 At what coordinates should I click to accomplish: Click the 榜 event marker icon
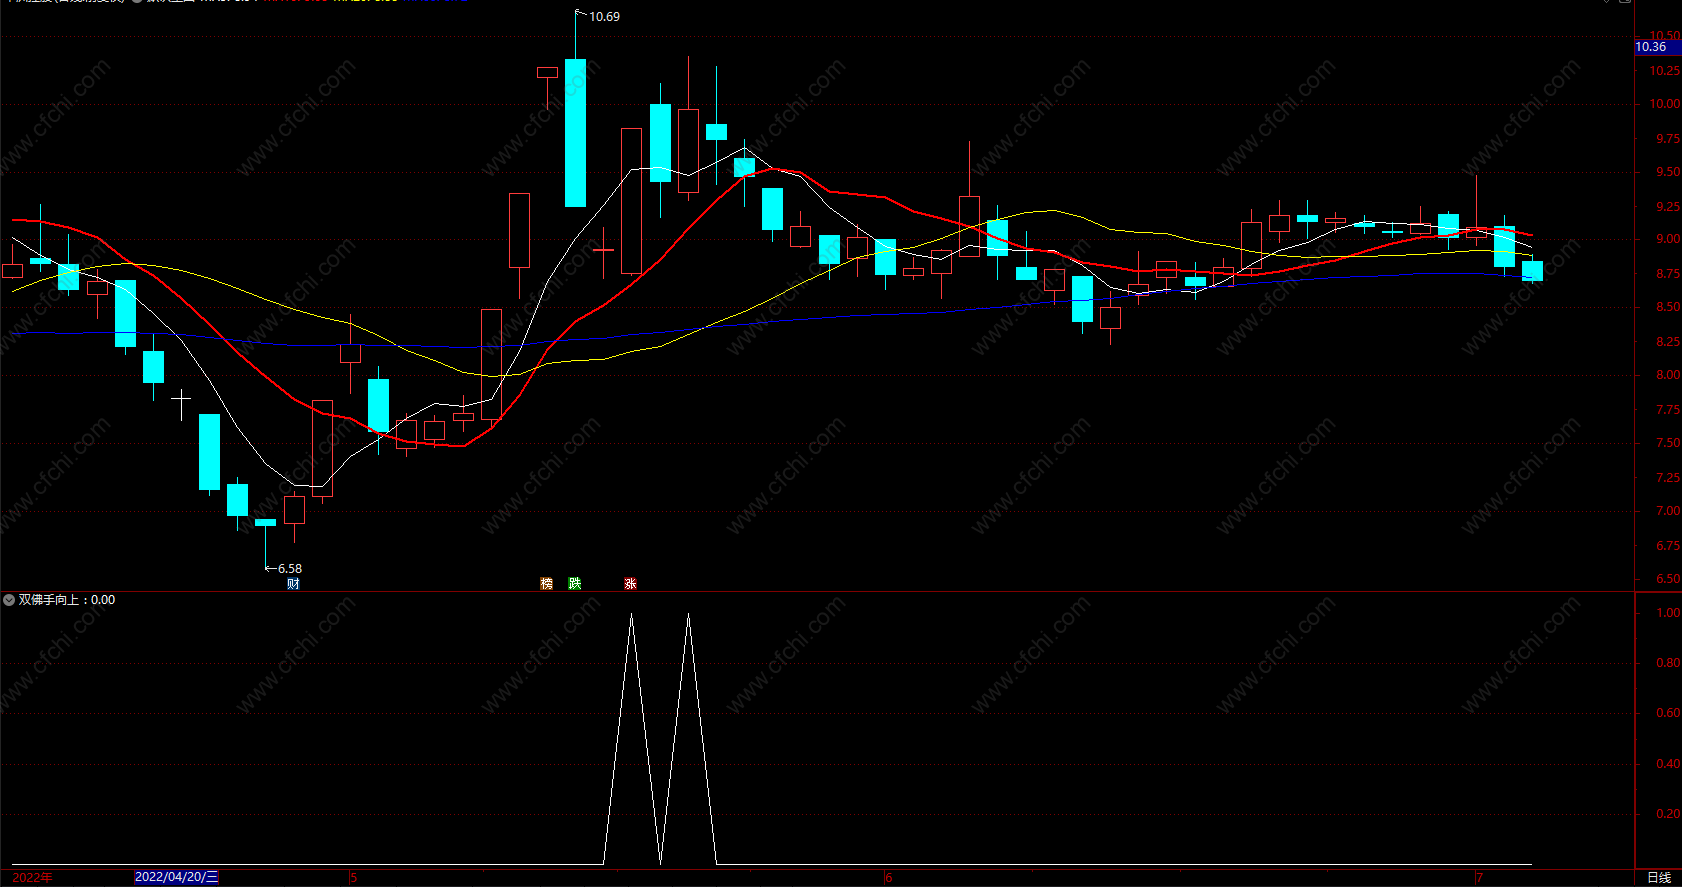click(x=546, y=584)
